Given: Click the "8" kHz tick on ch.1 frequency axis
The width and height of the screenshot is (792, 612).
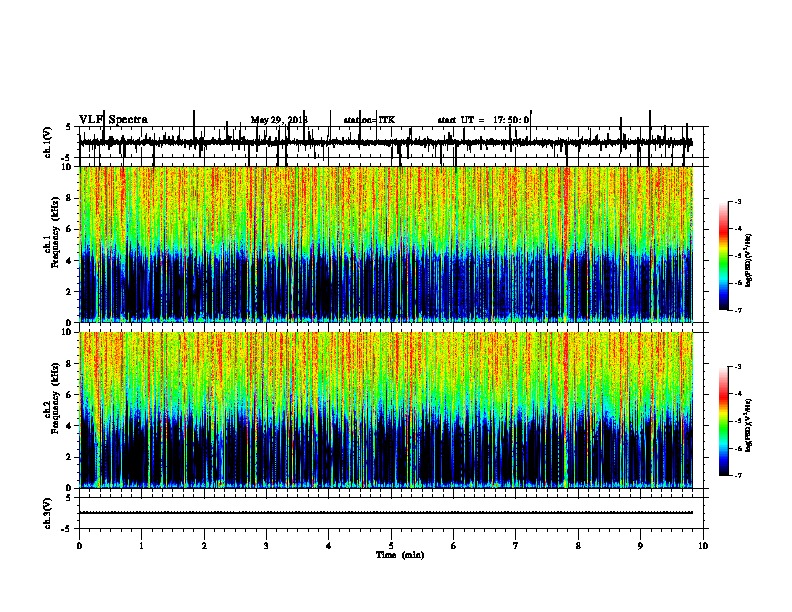Looking at the screenshot, I should click(x=70, y=198).
